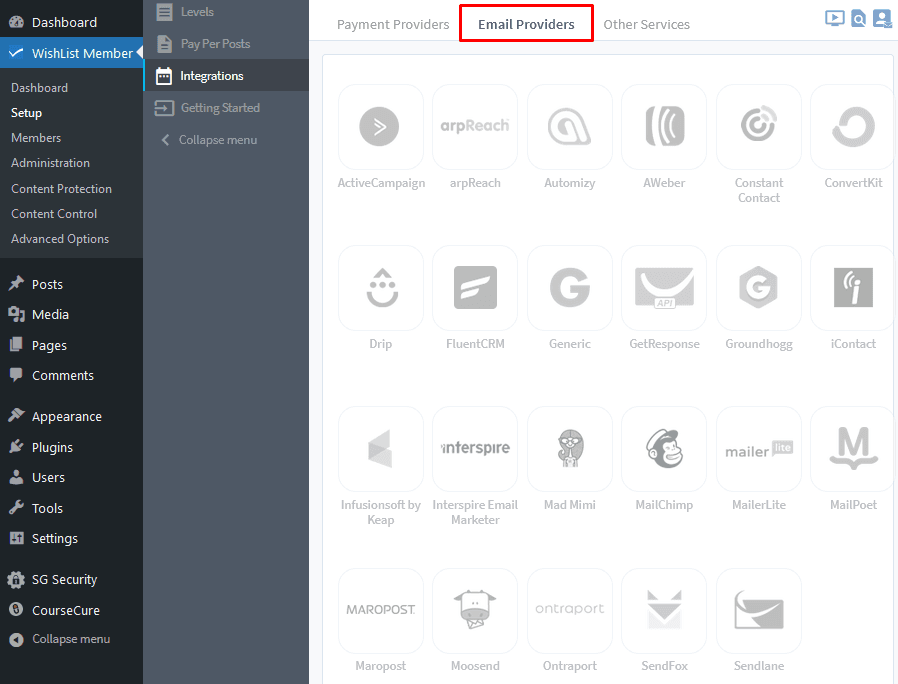Select the Maropost provider tile
This screenshot has height=684, width=898.
381,610
